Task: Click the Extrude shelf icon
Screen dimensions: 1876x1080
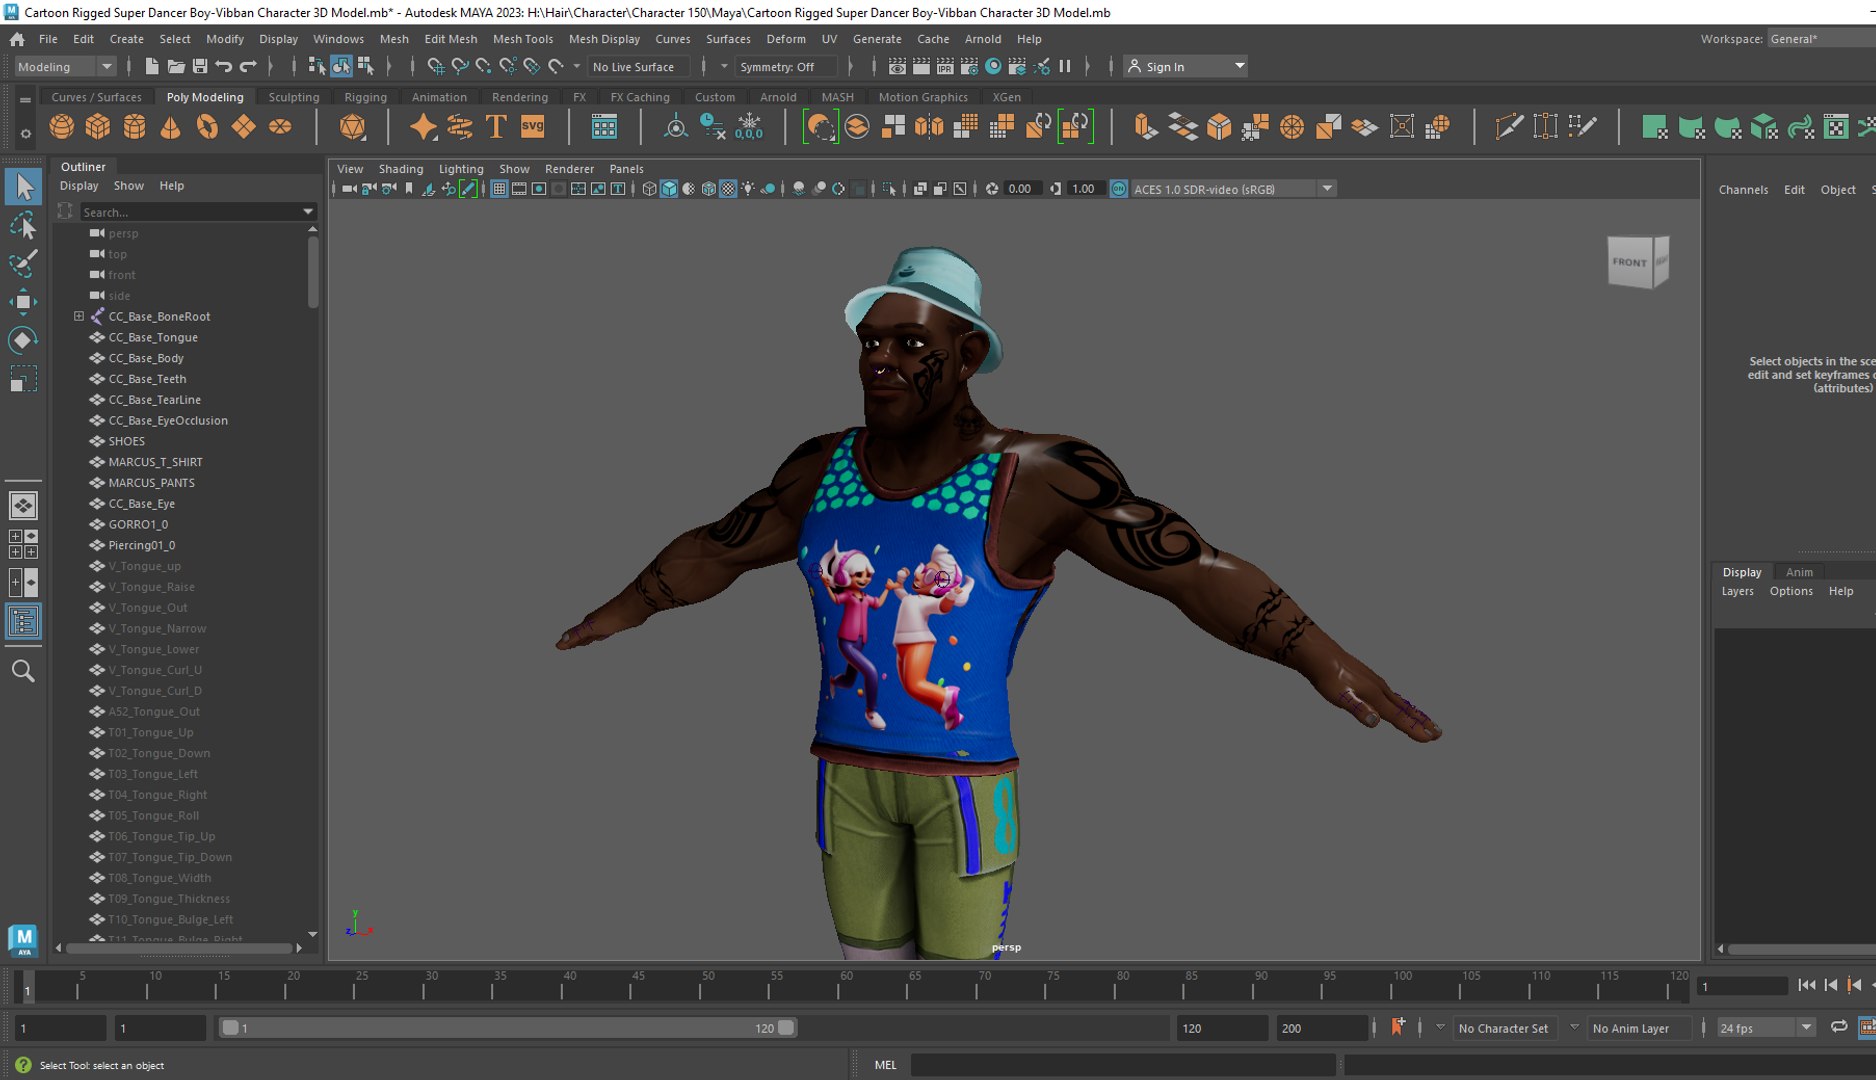Action: (x=1145, y=127)
